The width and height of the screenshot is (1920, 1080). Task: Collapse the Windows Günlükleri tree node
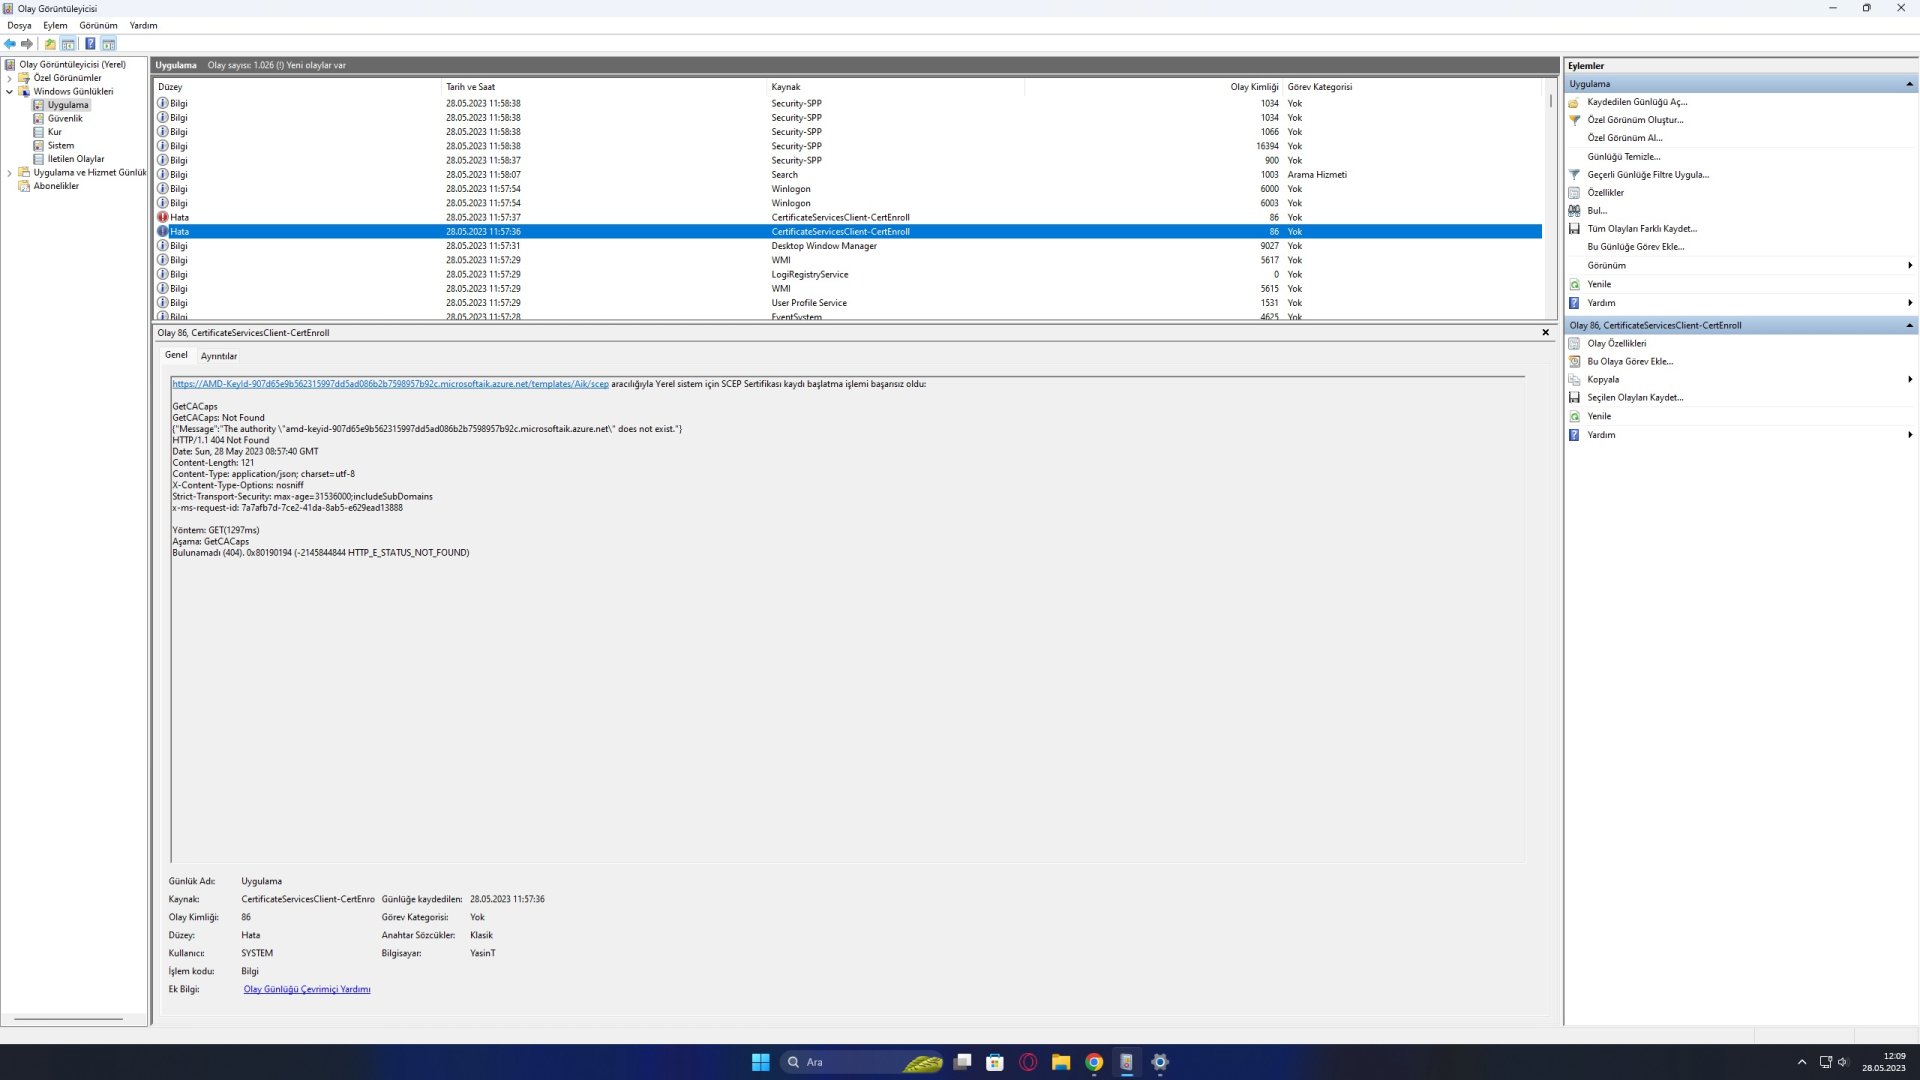tap(10, 92)
